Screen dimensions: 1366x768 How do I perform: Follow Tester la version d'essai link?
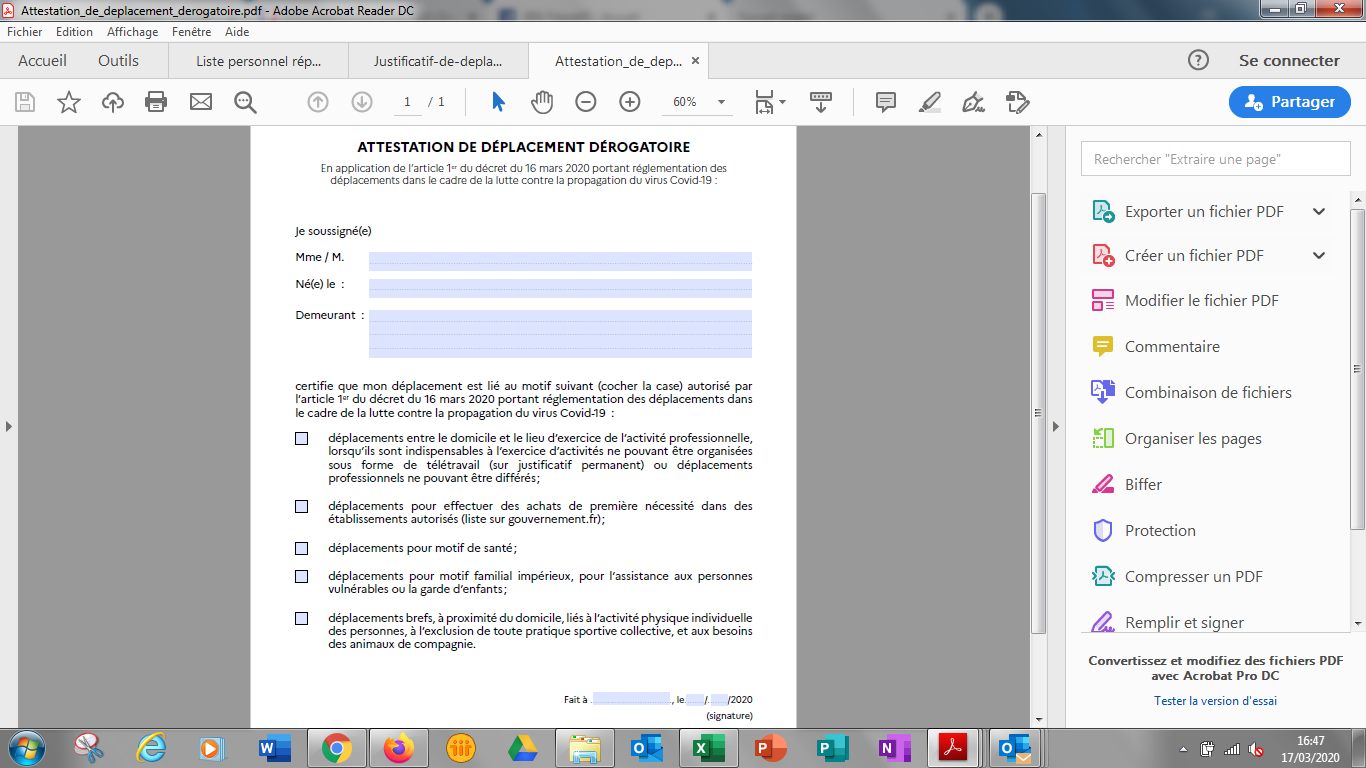[x=1215, y=701]
